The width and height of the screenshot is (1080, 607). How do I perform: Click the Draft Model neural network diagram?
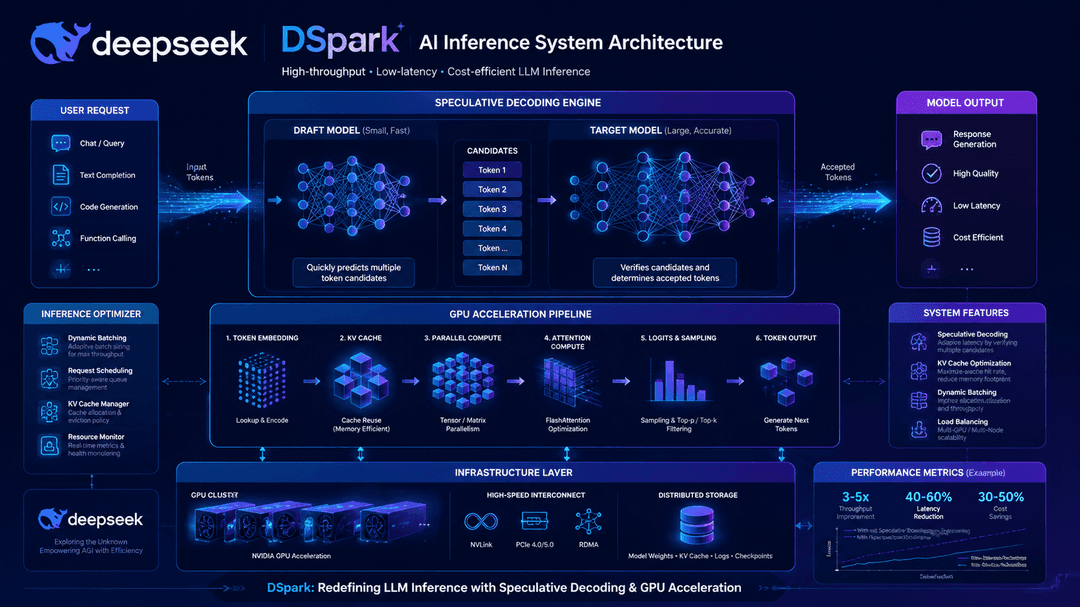point(353,196)
